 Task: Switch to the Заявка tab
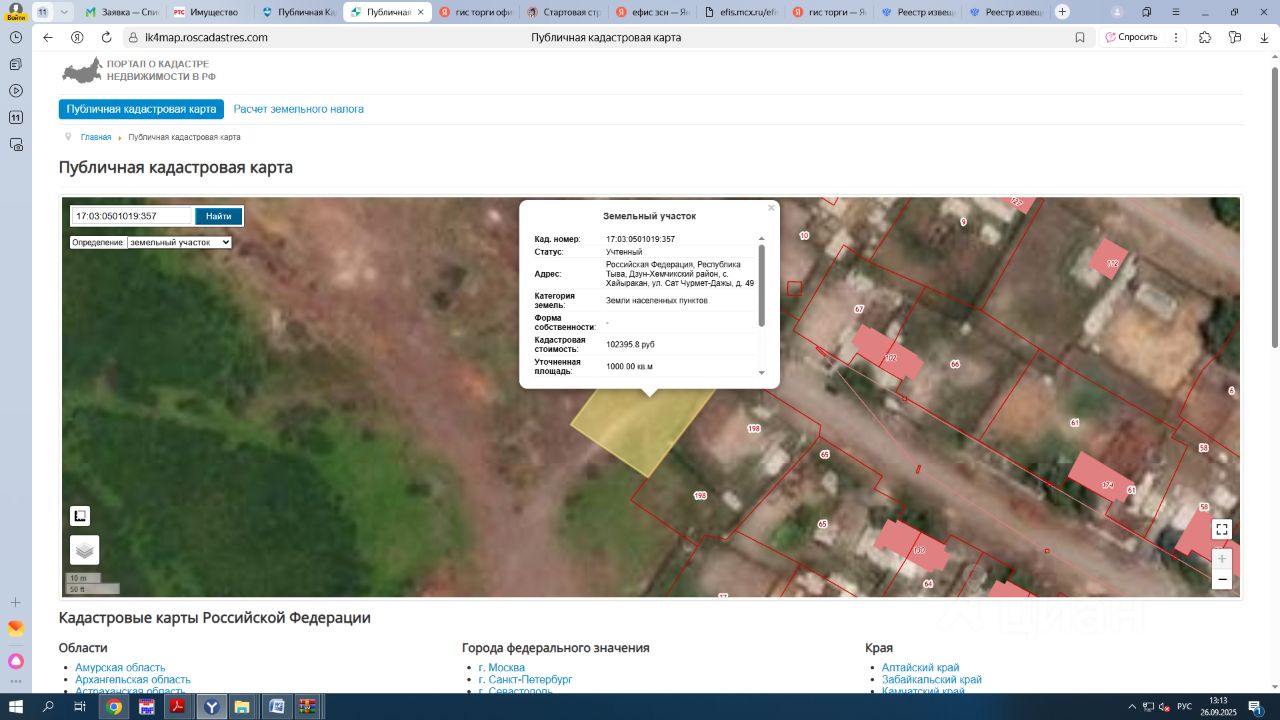tap(122, 12)
